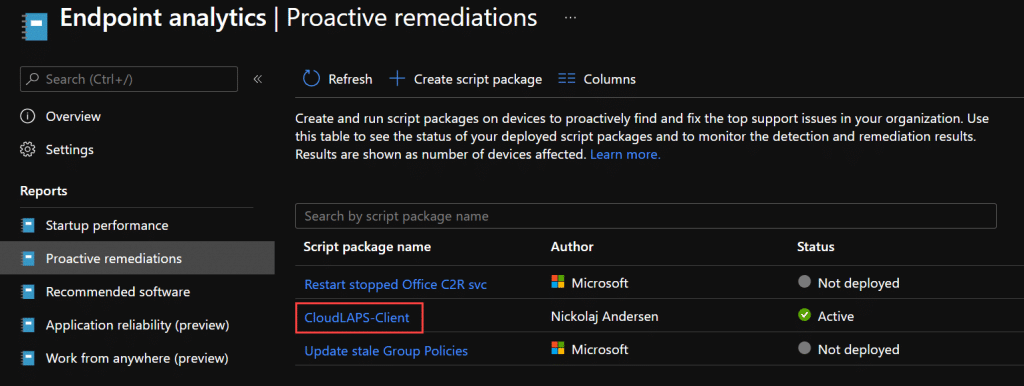Click the Application reliability notebook icon
The width and height of the screenshot is (1024, 386).
tap(27, 325)
